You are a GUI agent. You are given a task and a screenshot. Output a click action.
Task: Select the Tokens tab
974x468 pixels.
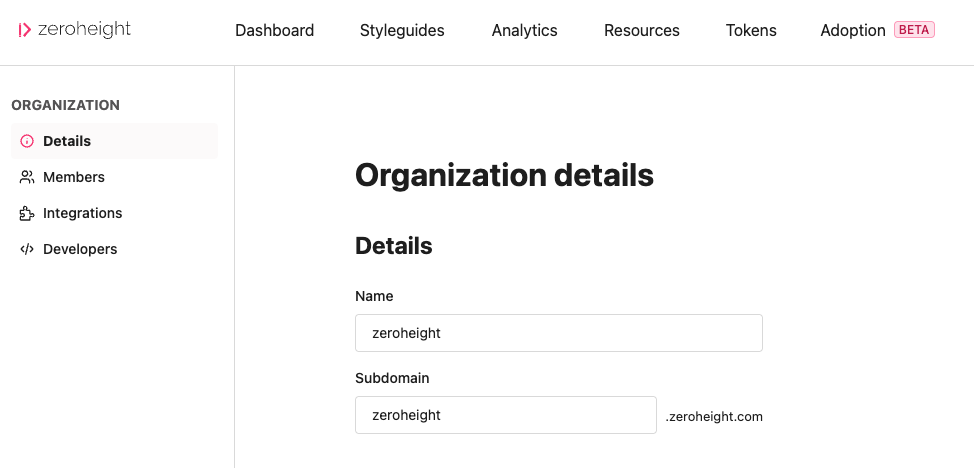pyautogui.click(x=750, y=31)
